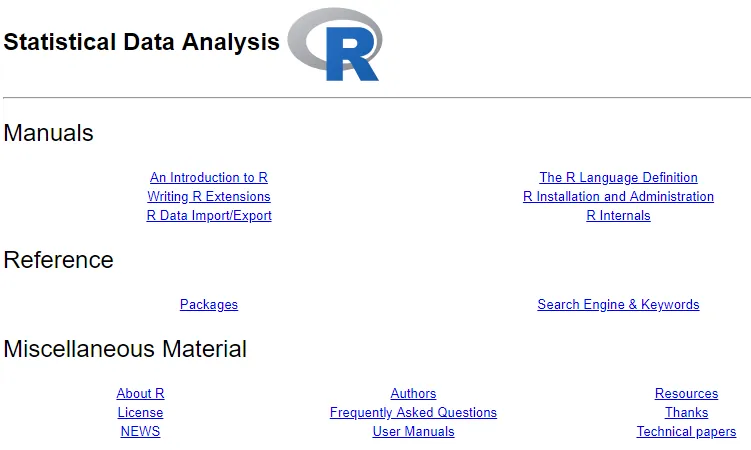Open The R Language Definition
The width and height of the screenshot is (751, 450).
618,178
